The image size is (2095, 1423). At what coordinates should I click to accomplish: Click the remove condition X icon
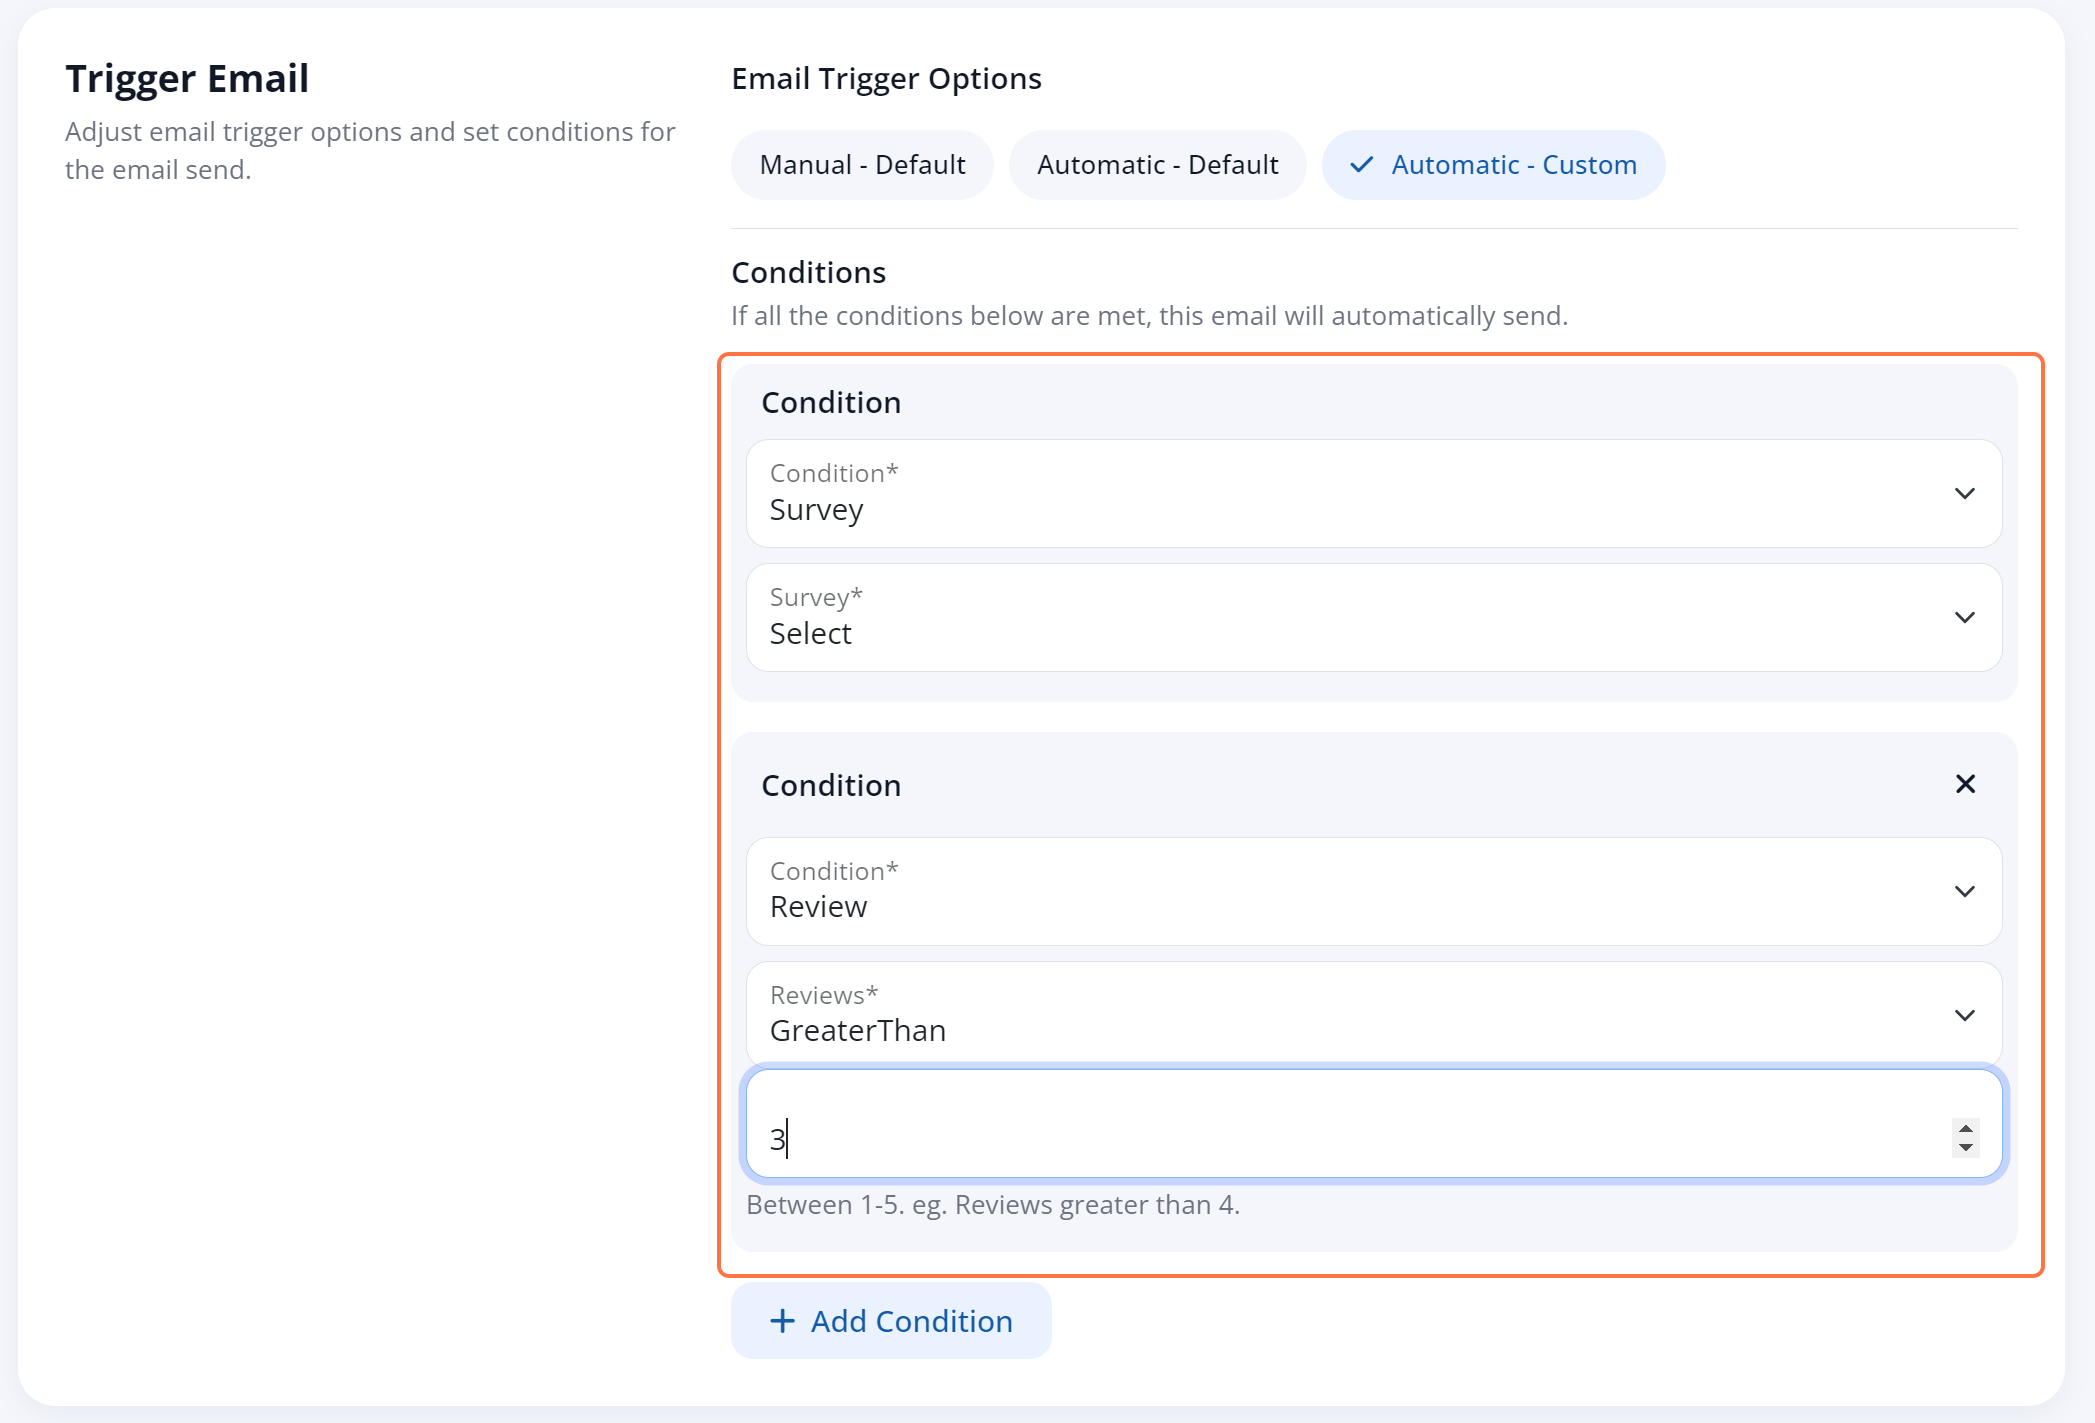[1965, 783]
